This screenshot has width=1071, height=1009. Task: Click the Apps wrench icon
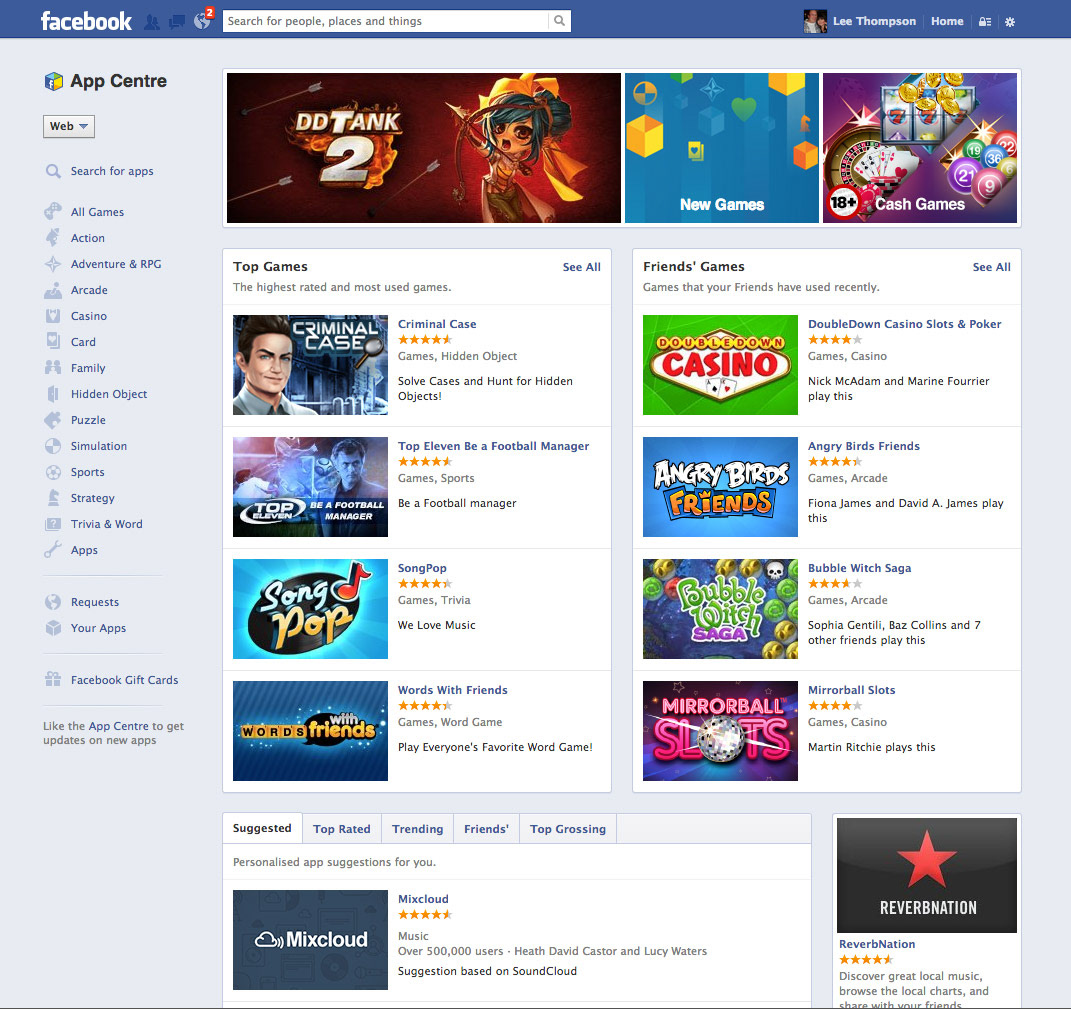coord(53,550)
